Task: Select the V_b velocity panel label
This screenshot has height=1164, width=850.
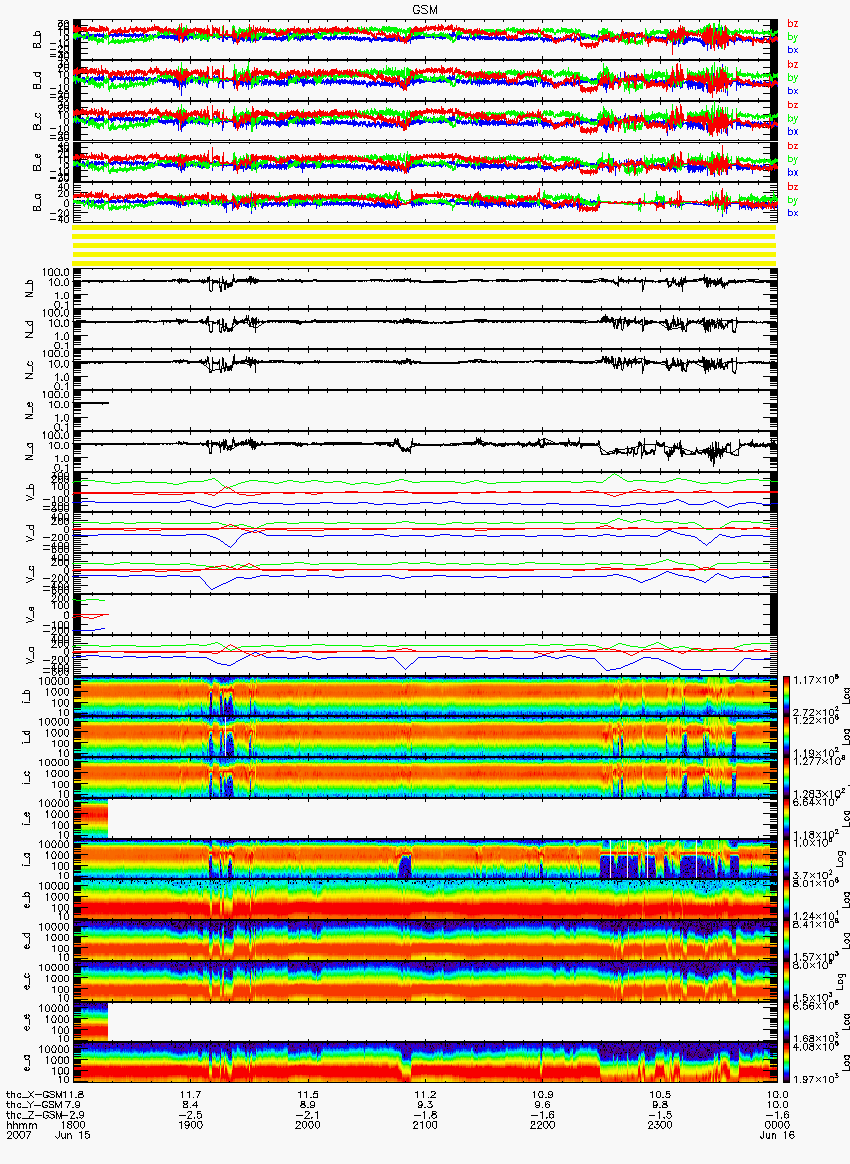Action: 30,491
